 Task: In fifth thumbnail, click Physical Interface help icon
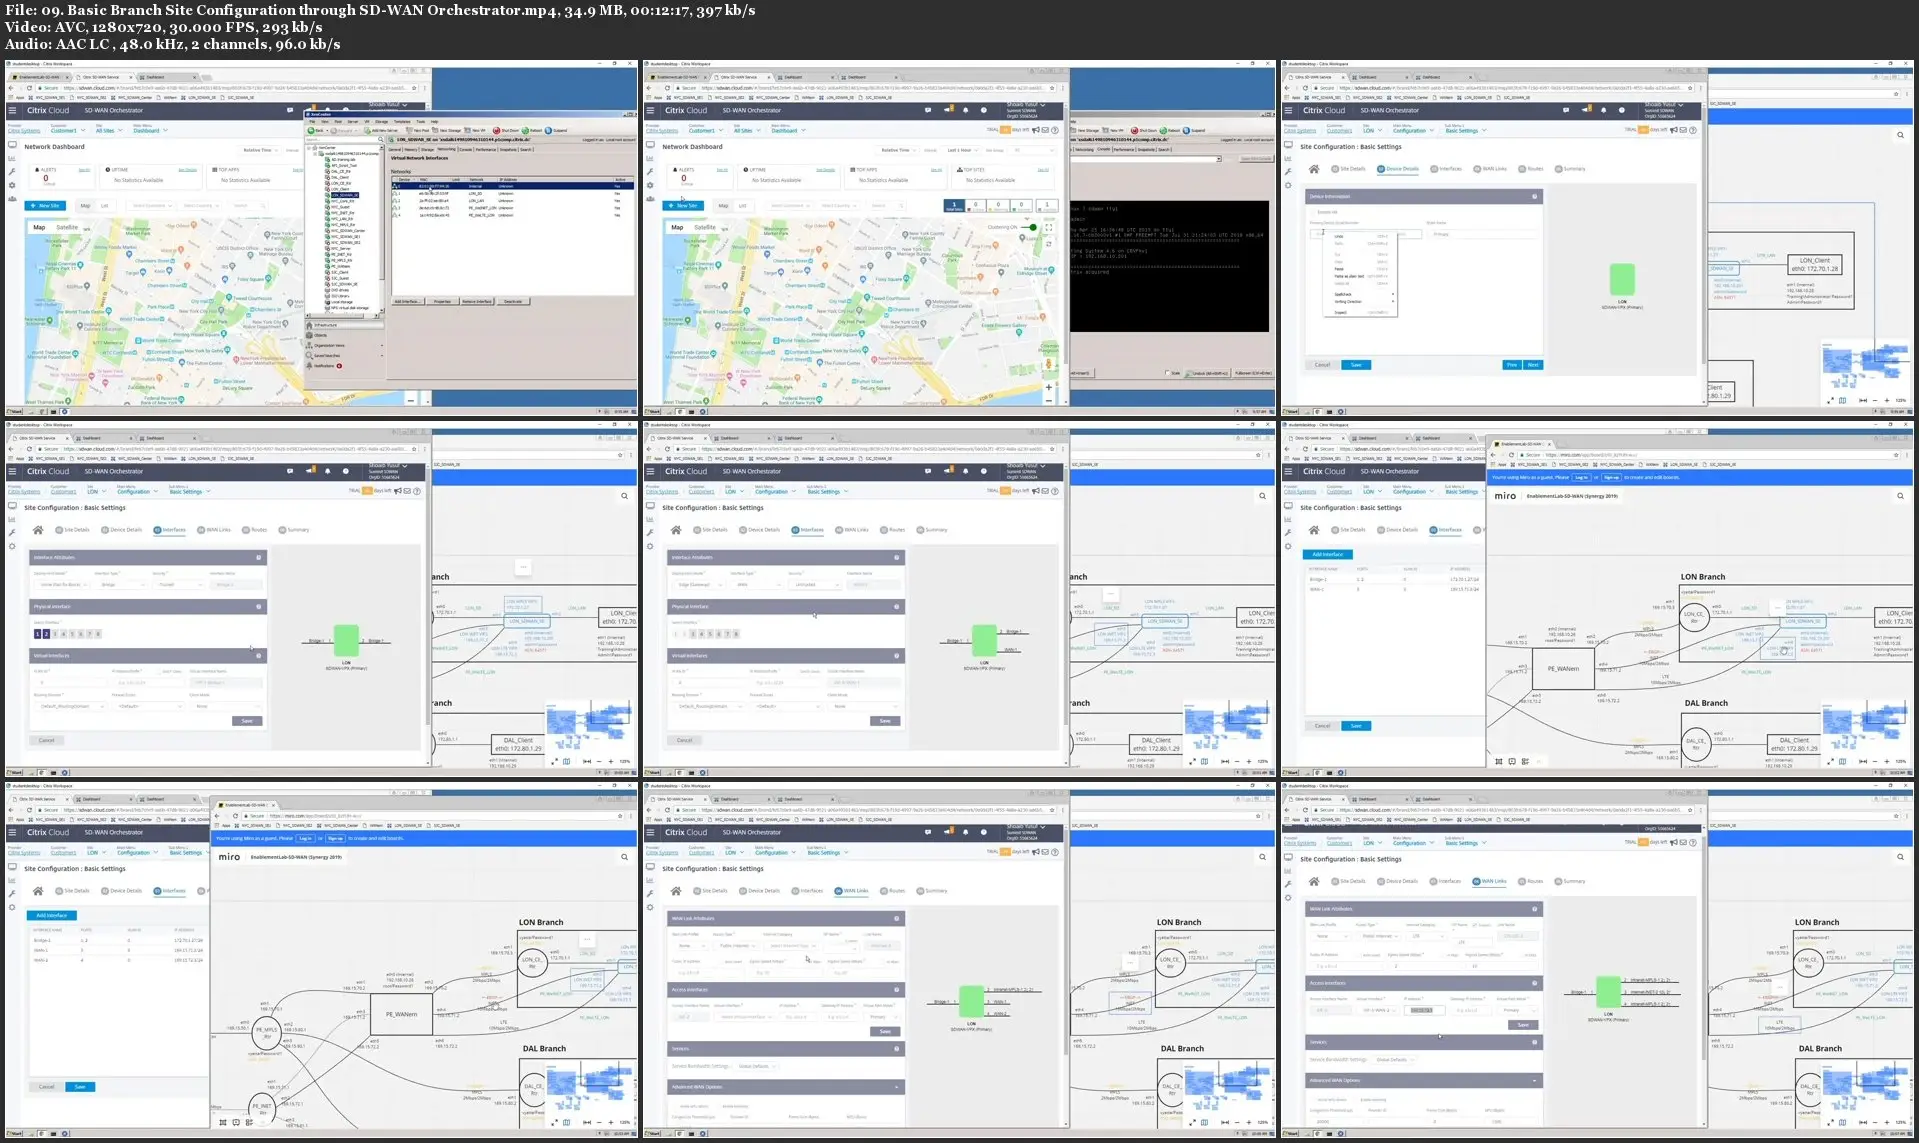tap(896, 606)
